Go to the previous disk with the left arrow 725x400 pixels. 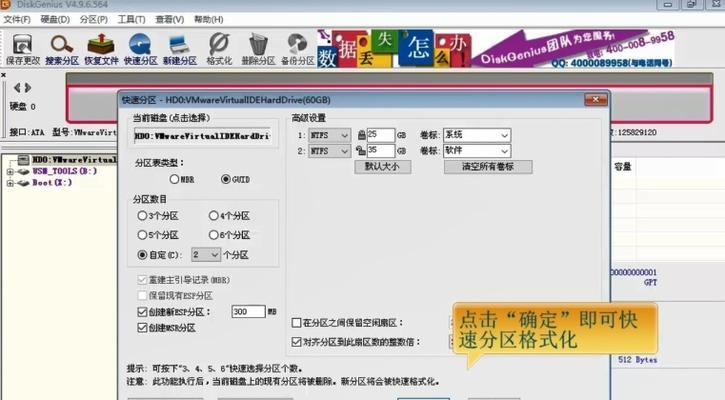[17, 87]
